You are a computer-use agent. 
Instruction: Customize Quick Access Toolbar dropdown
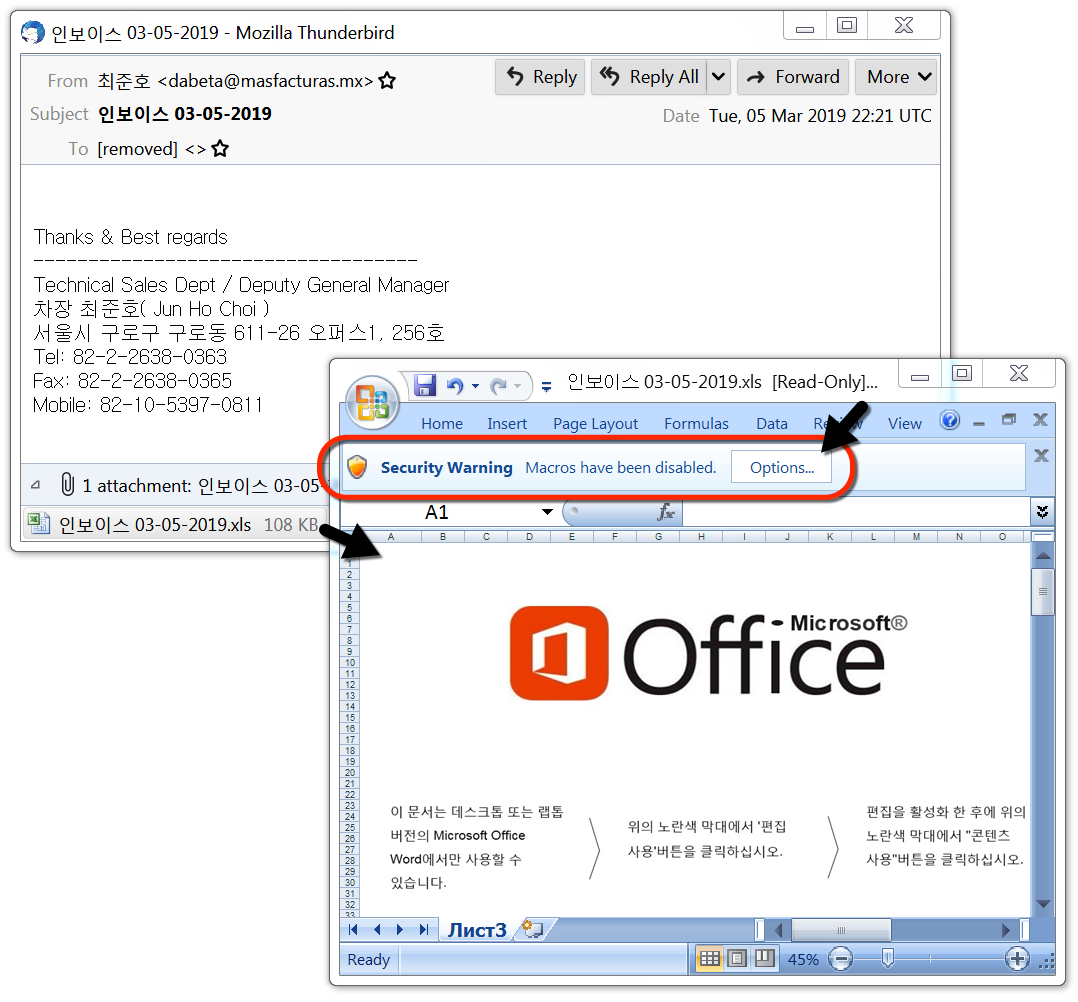point(547,387)
